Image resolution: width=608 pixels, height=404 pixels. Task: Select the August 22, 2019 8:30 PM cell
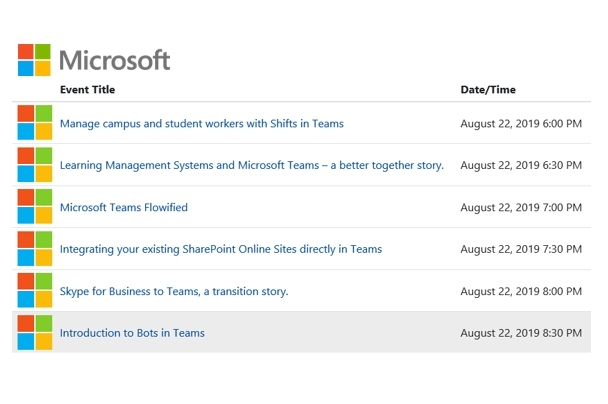tap(520, 333)
